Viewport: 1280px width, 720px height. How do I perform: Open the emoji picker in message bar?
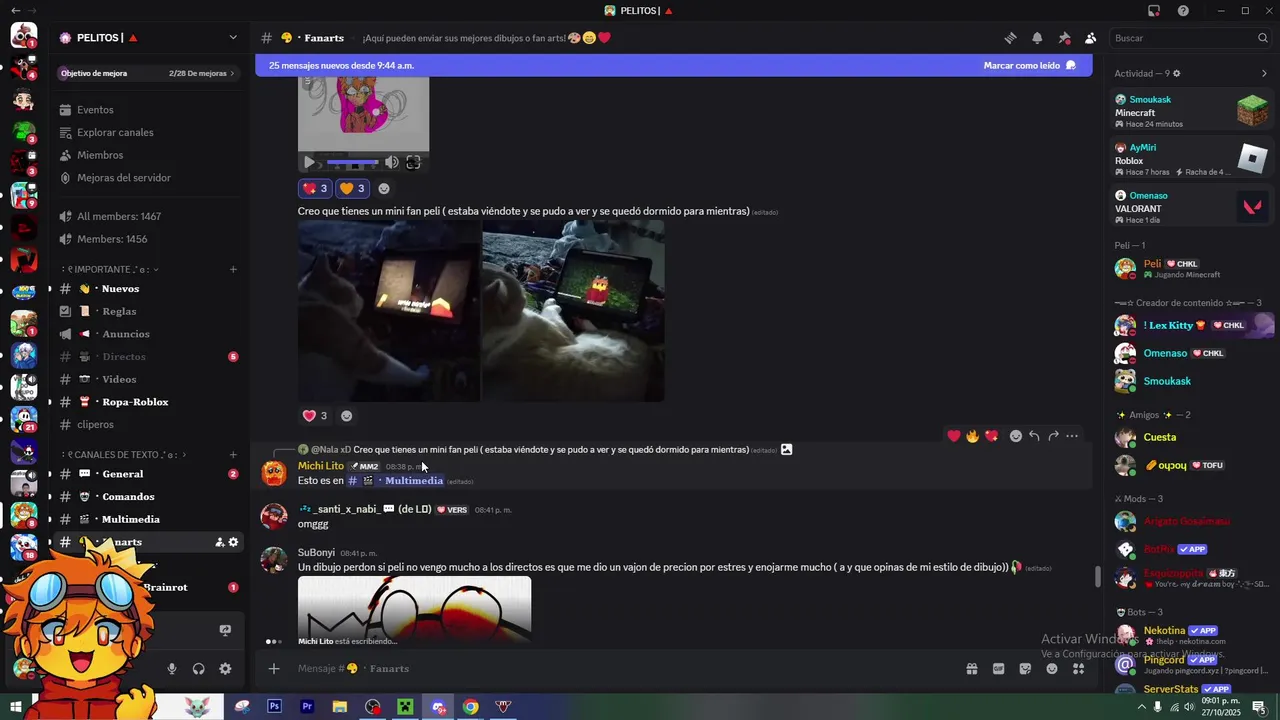point(1052,669)
